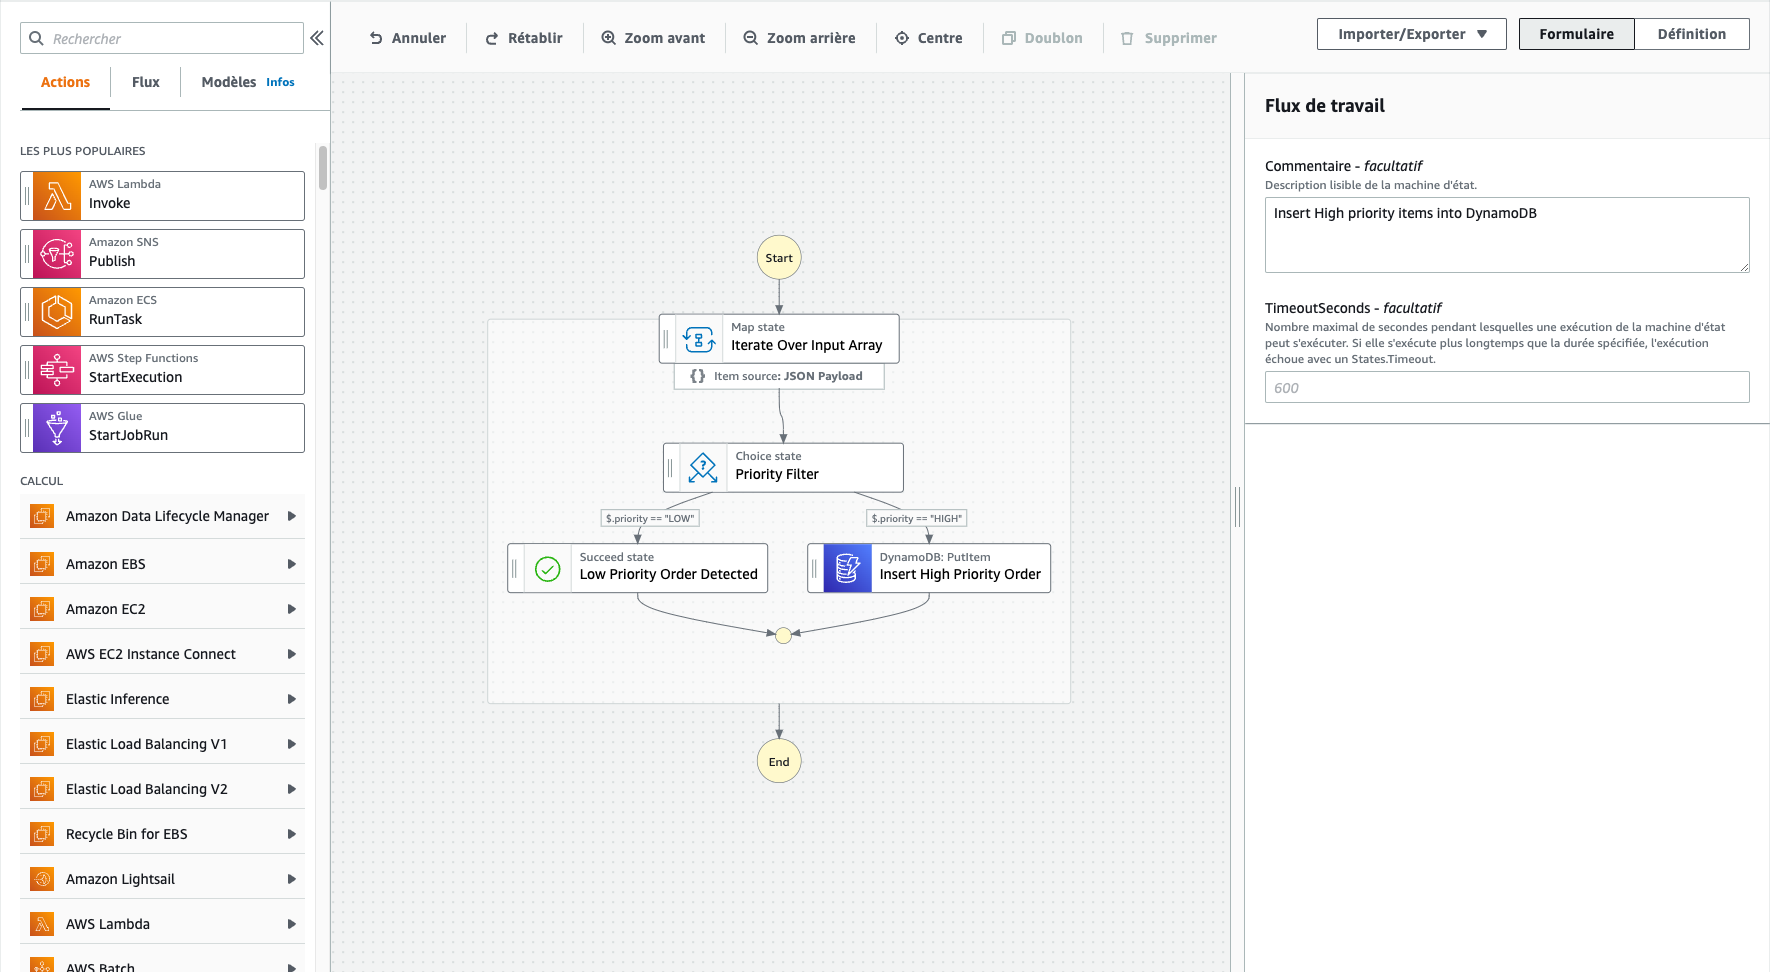
Task: Click the left panel scrollbar
Action: pos(323,168)
